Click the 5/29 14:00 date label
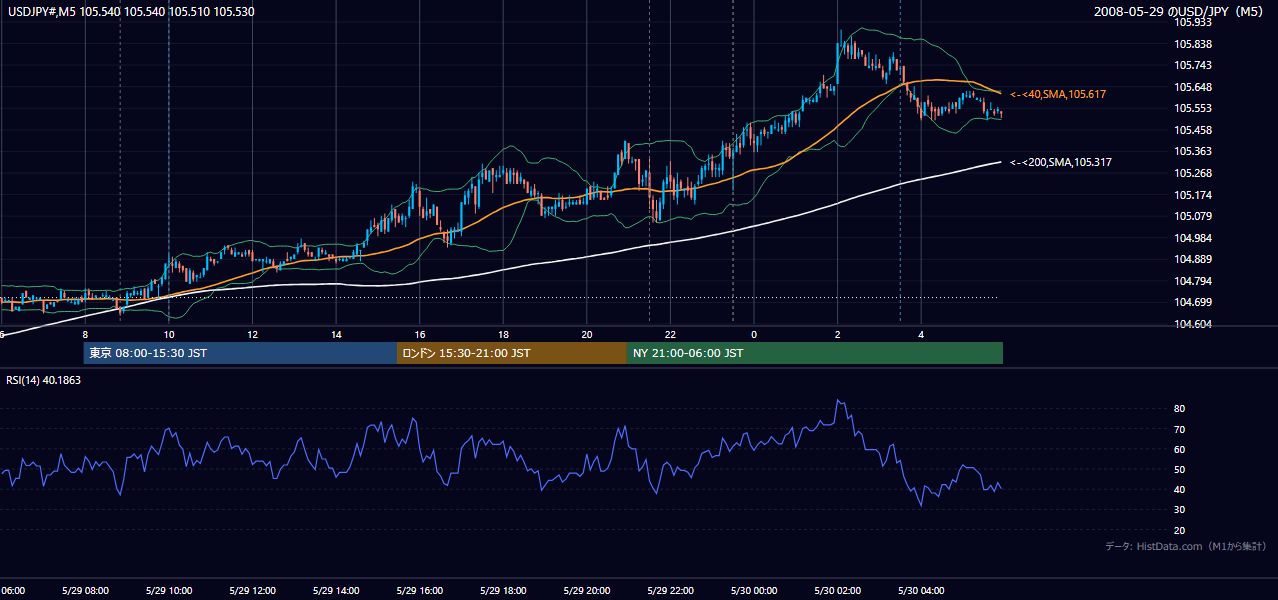 [336, 591]
